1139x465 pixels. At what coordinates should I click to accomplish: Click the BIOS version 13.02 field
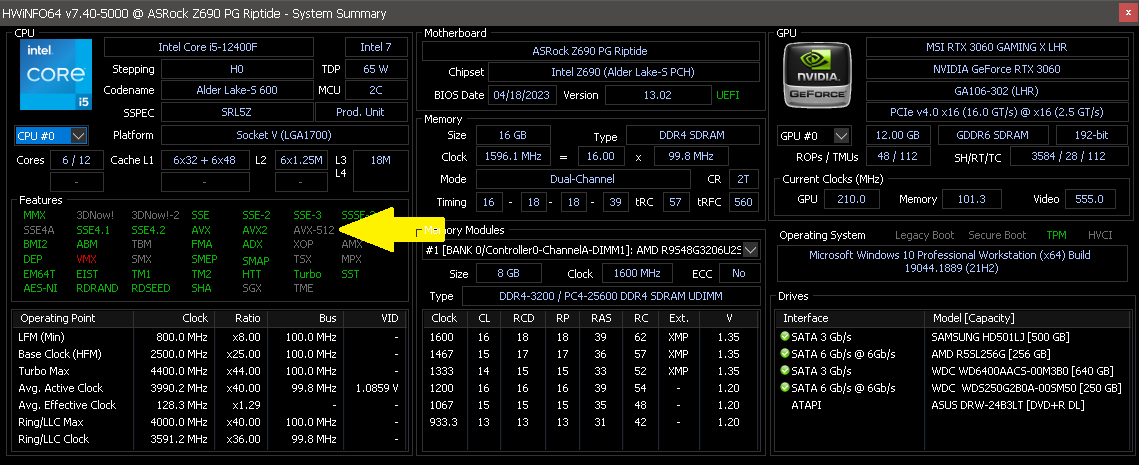(x=658, y=95)
